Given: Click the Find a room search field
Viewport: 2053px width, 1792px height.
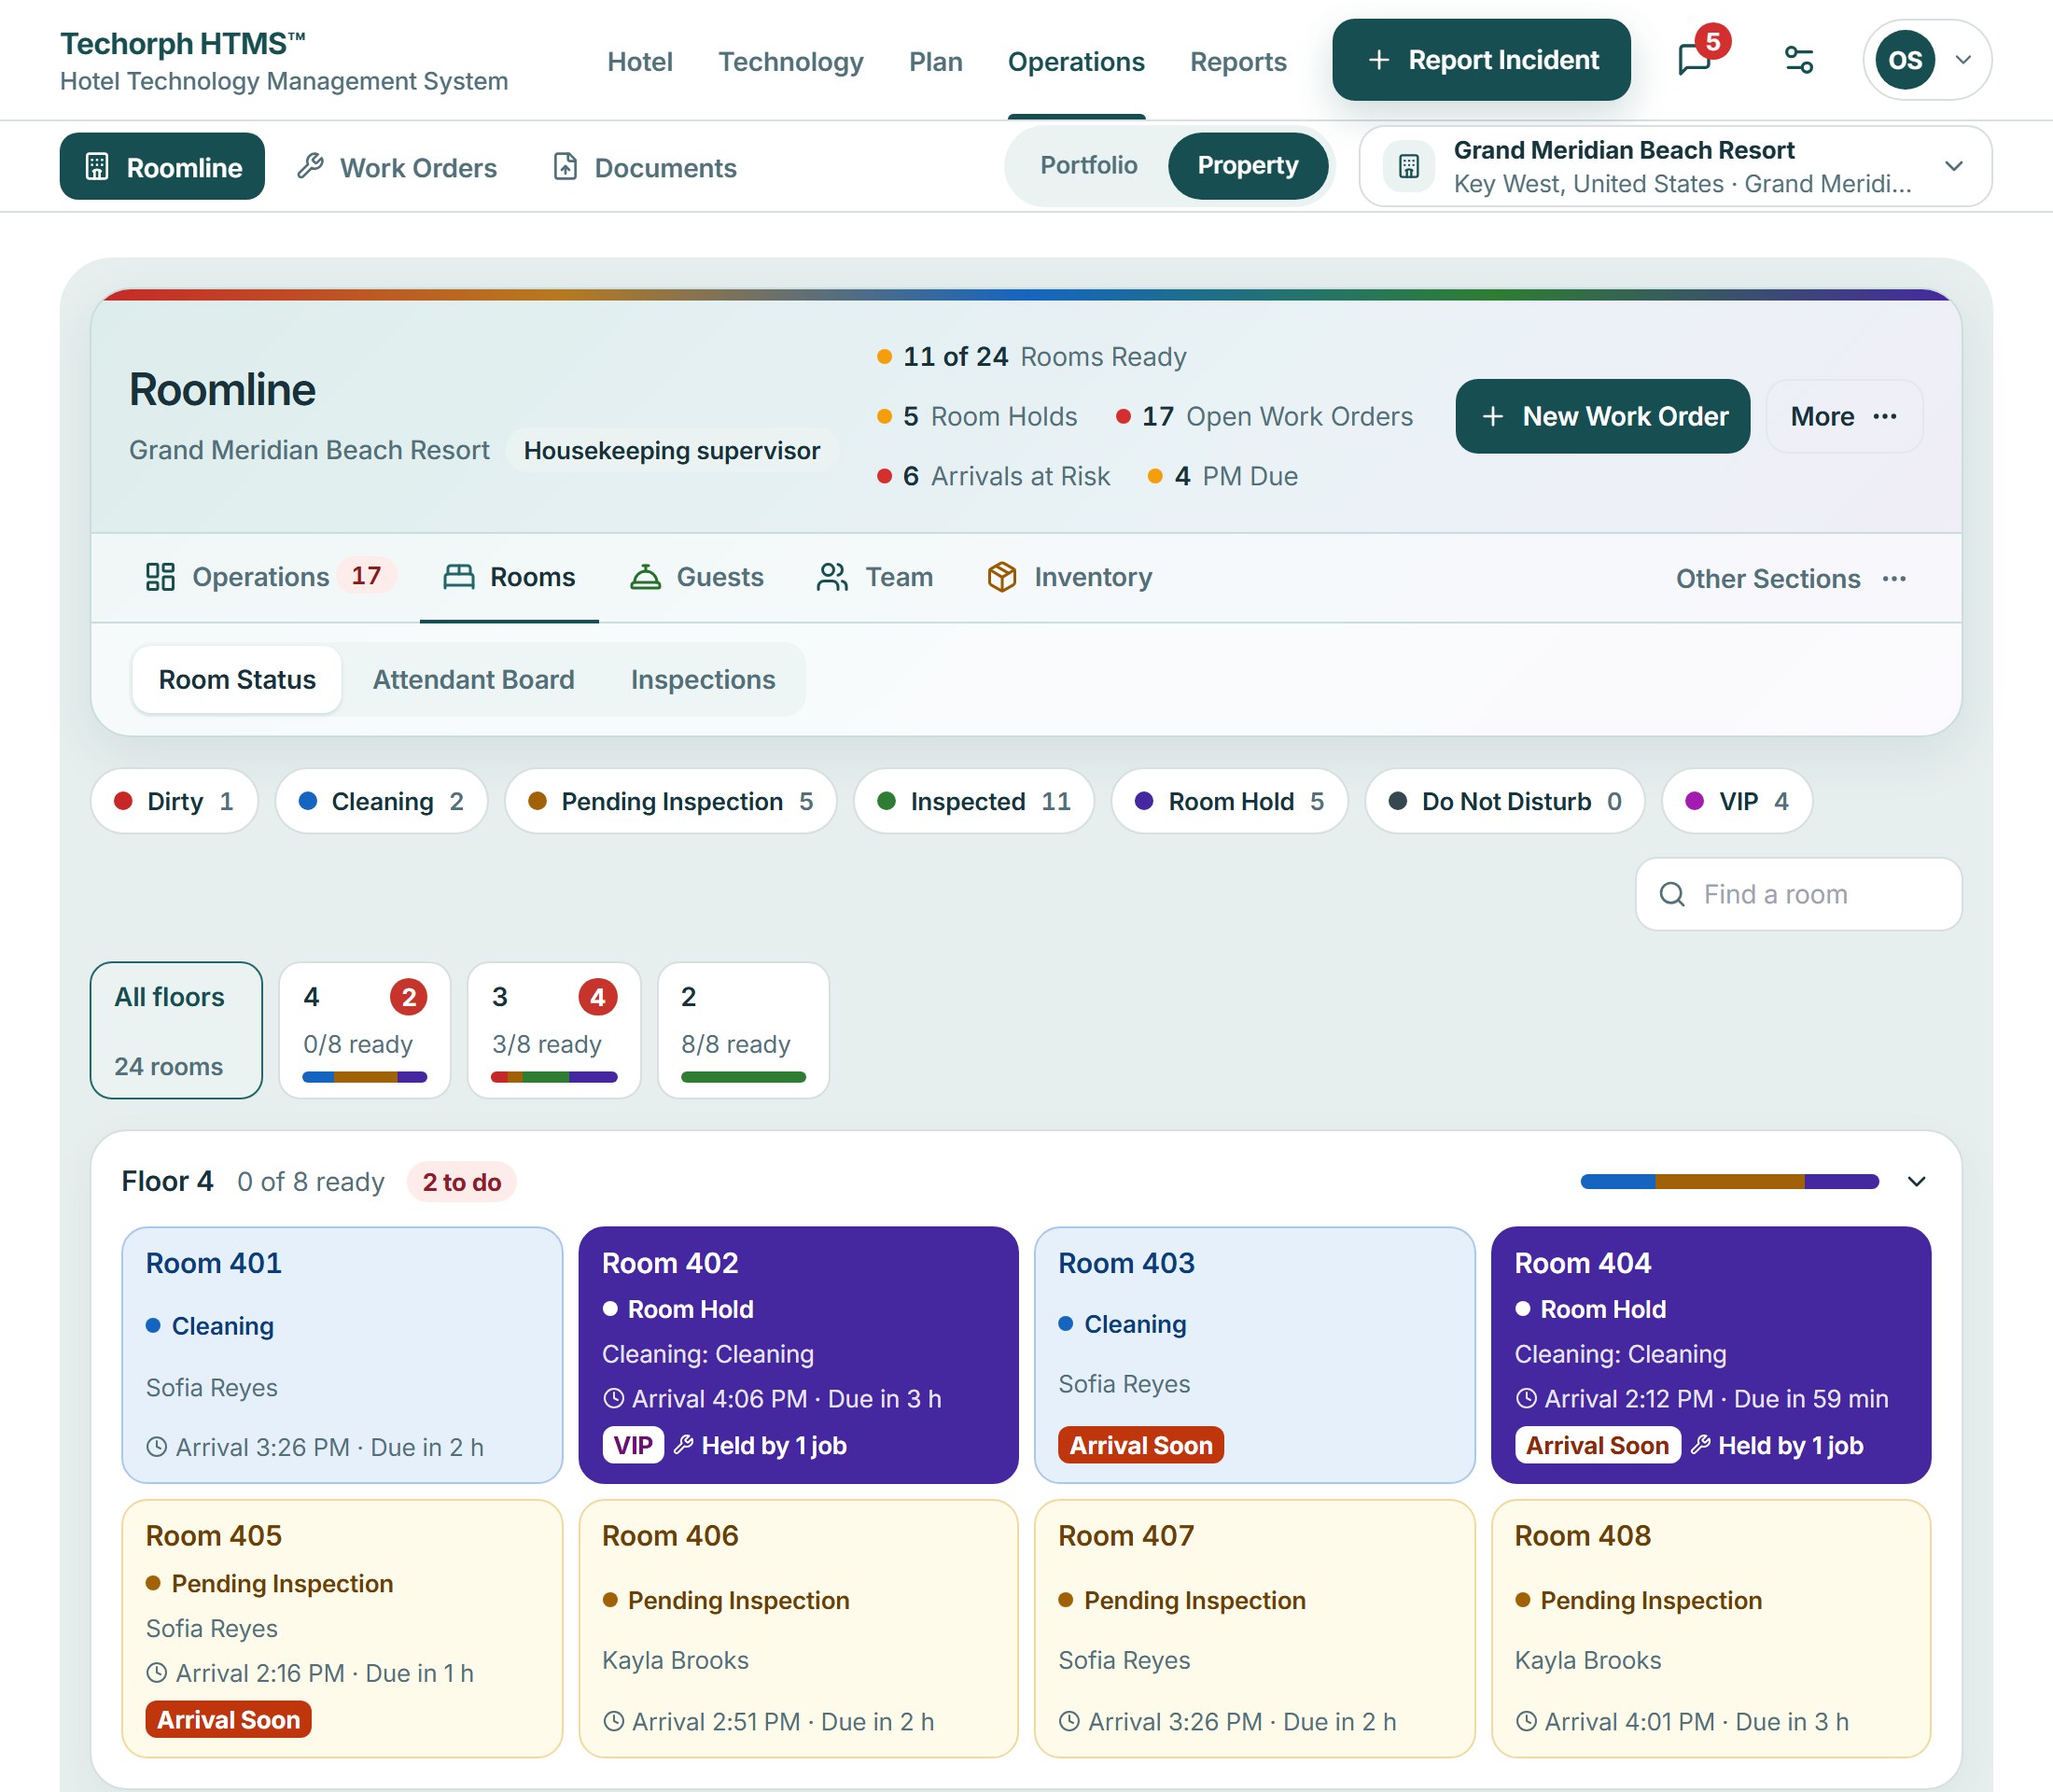Looking at the screenshot, I should [x=1798, y=894].
